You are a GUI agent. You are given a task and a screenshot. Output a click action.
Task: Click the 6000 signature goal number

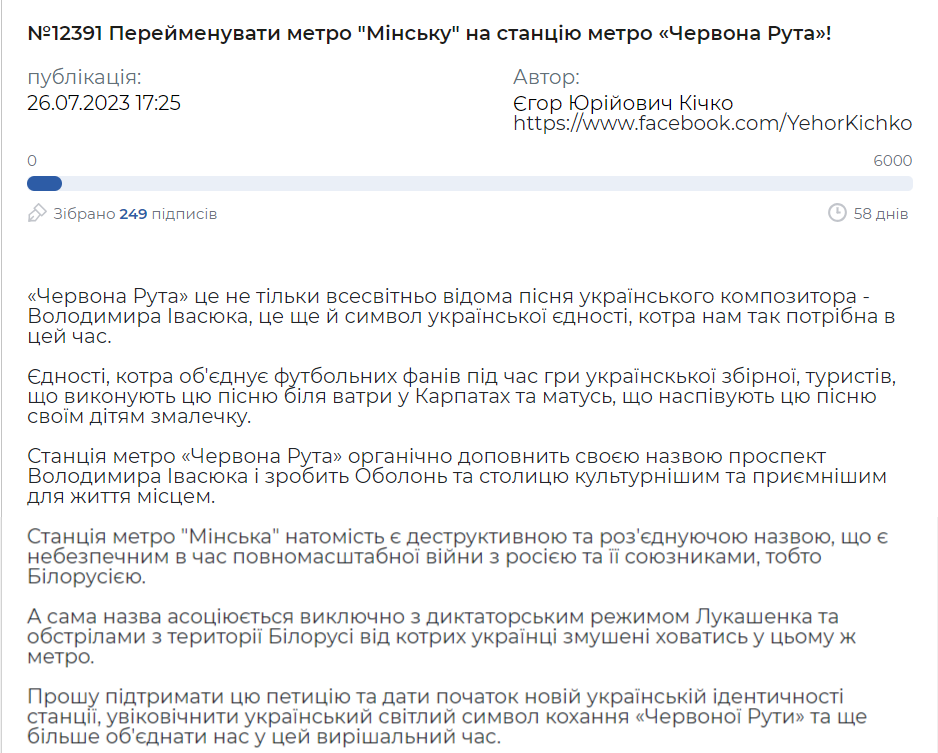pos(892,161)
